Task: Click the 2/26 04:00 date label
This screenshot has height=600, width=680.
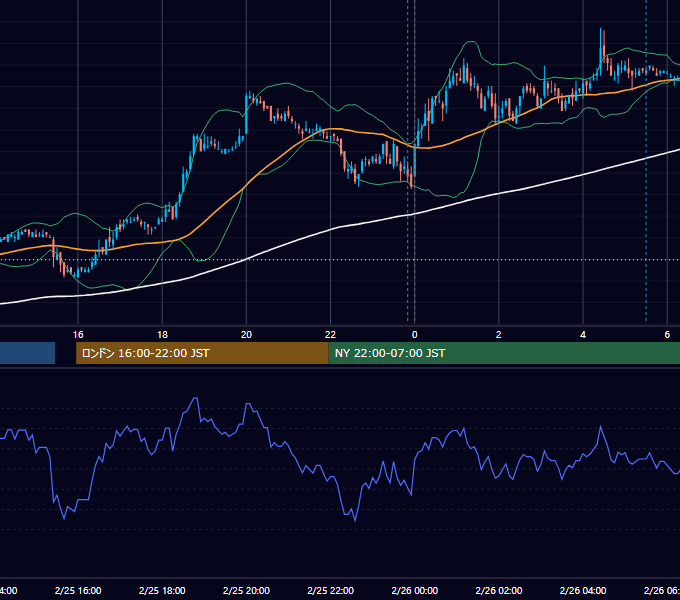Action: tap(583, 590)
